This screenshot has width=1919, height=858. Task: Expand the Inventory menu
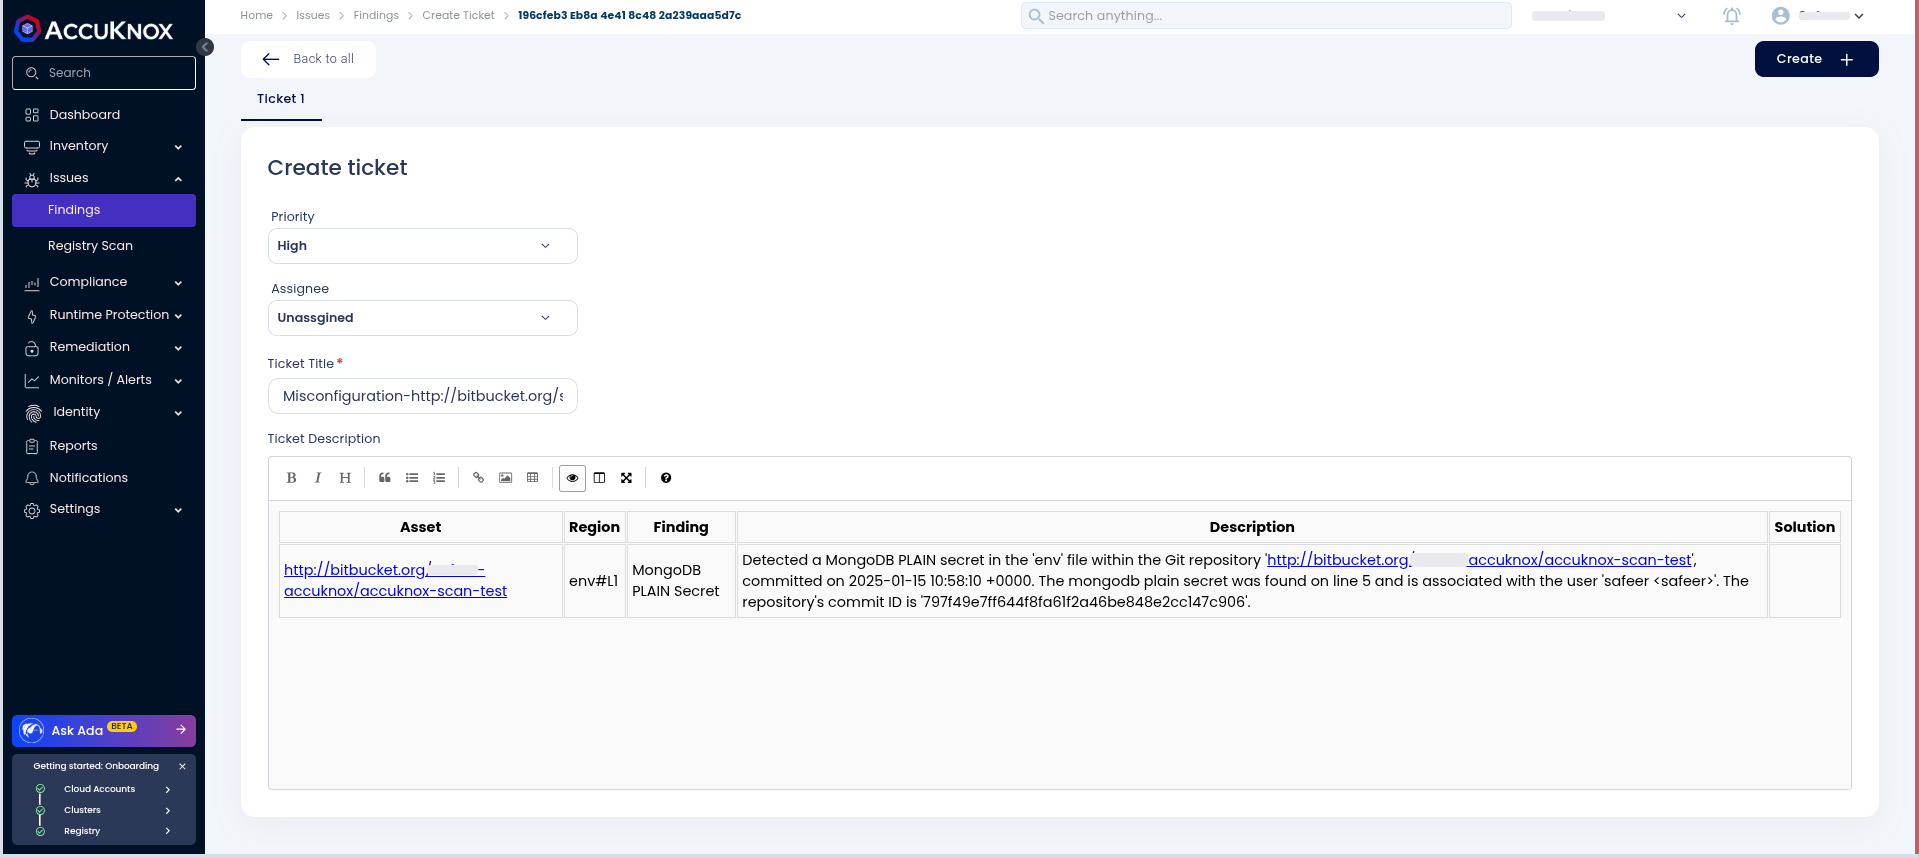tap(178, 147)
